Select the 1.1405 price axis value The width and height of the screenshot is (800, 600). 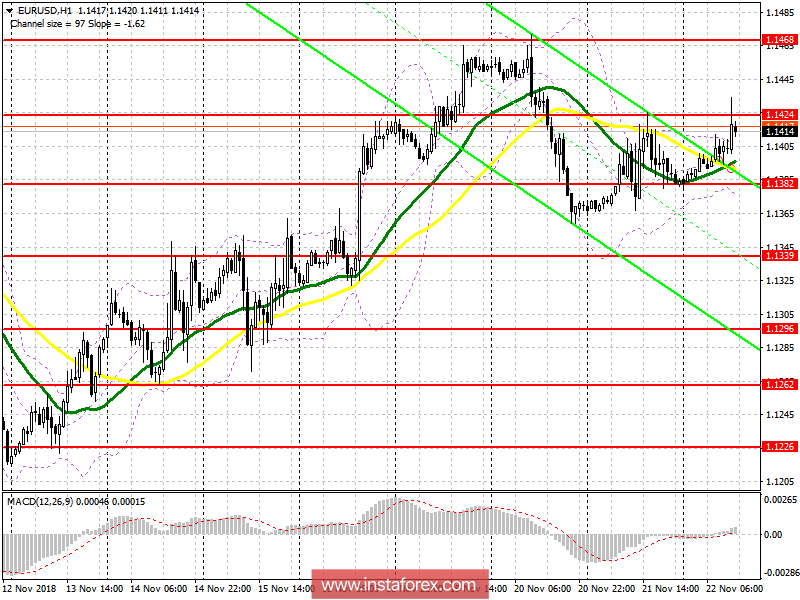coord(781,147)
